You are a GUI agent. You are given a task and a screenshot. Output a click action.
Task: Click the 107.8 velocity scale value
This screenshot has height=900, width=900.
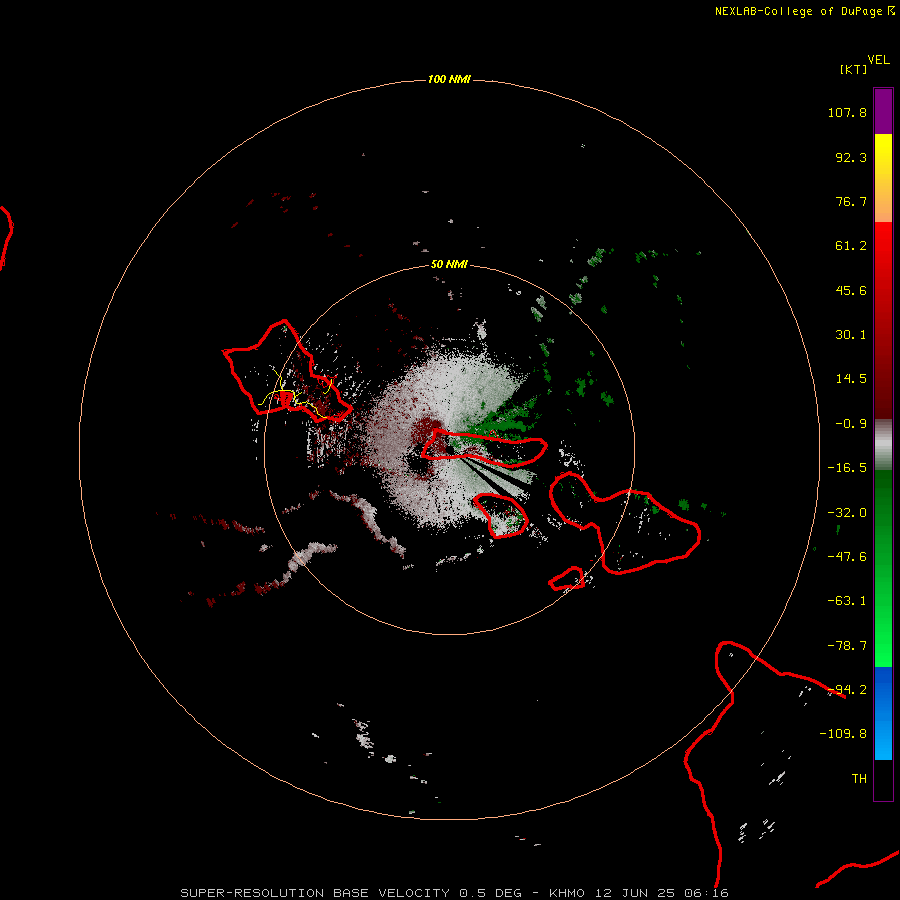click(847, 112)
